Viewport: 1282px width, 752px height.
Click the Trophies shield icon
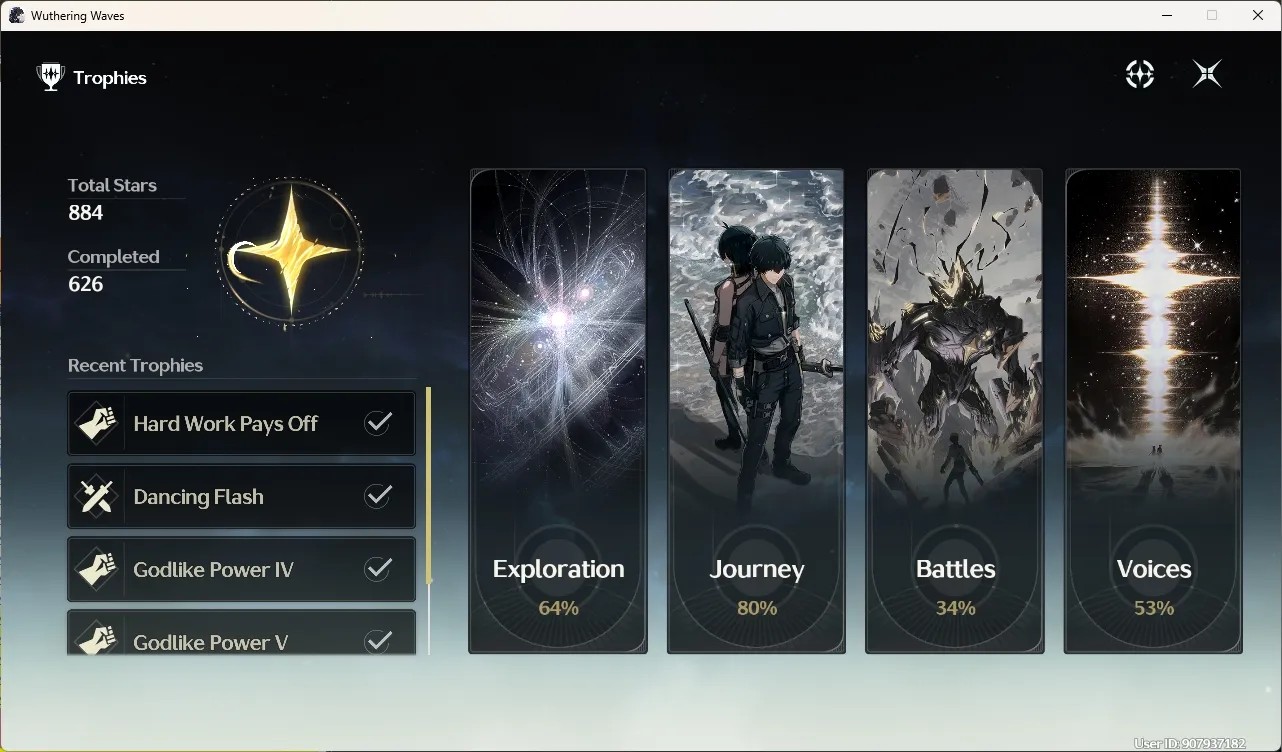pyautogui.click(x=49, y=77)
